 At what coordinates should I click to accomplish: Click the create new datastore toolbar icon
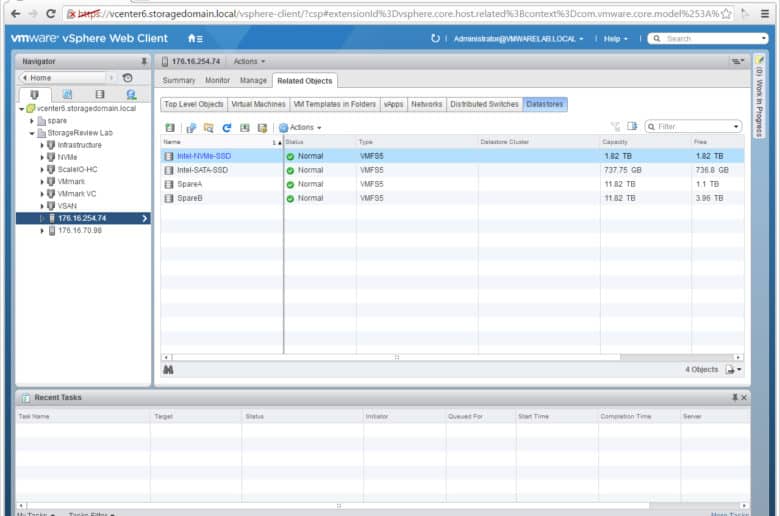coord(170,127)
